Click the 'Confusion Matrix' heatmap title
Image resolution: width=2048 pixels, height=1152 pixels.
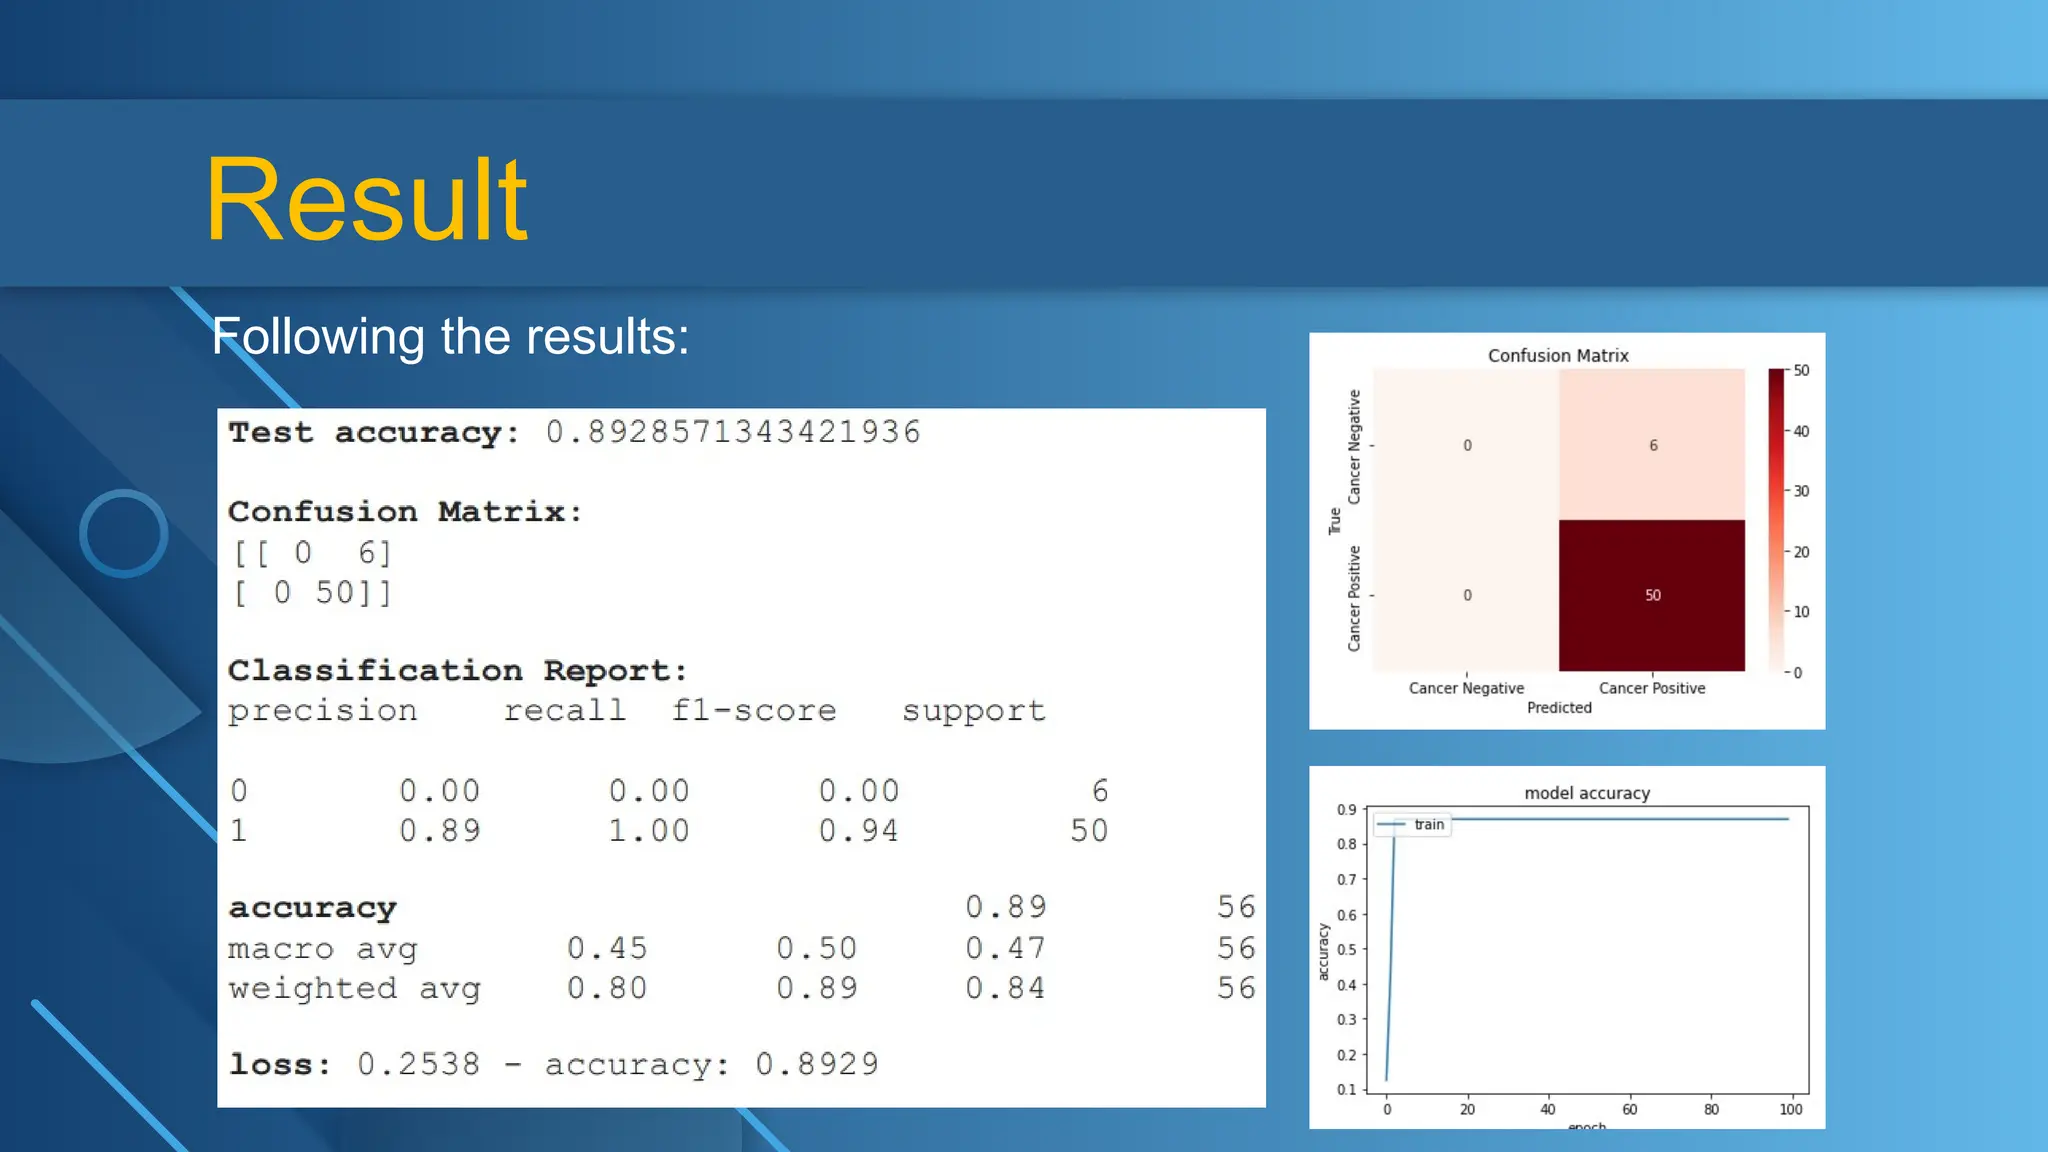pyautogui.click(x=1558, y=356)
